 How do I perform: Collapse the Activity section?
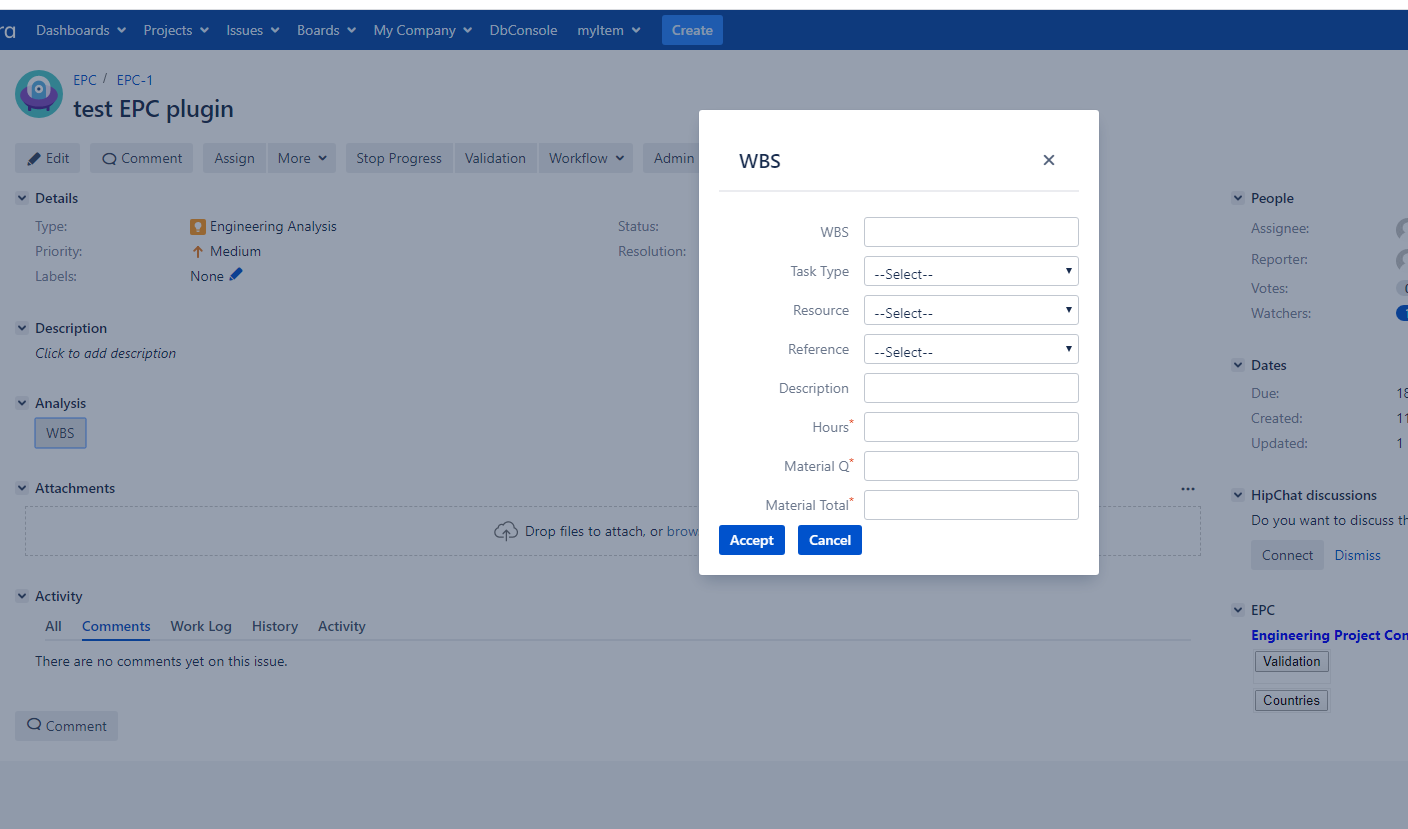(22, 596)
